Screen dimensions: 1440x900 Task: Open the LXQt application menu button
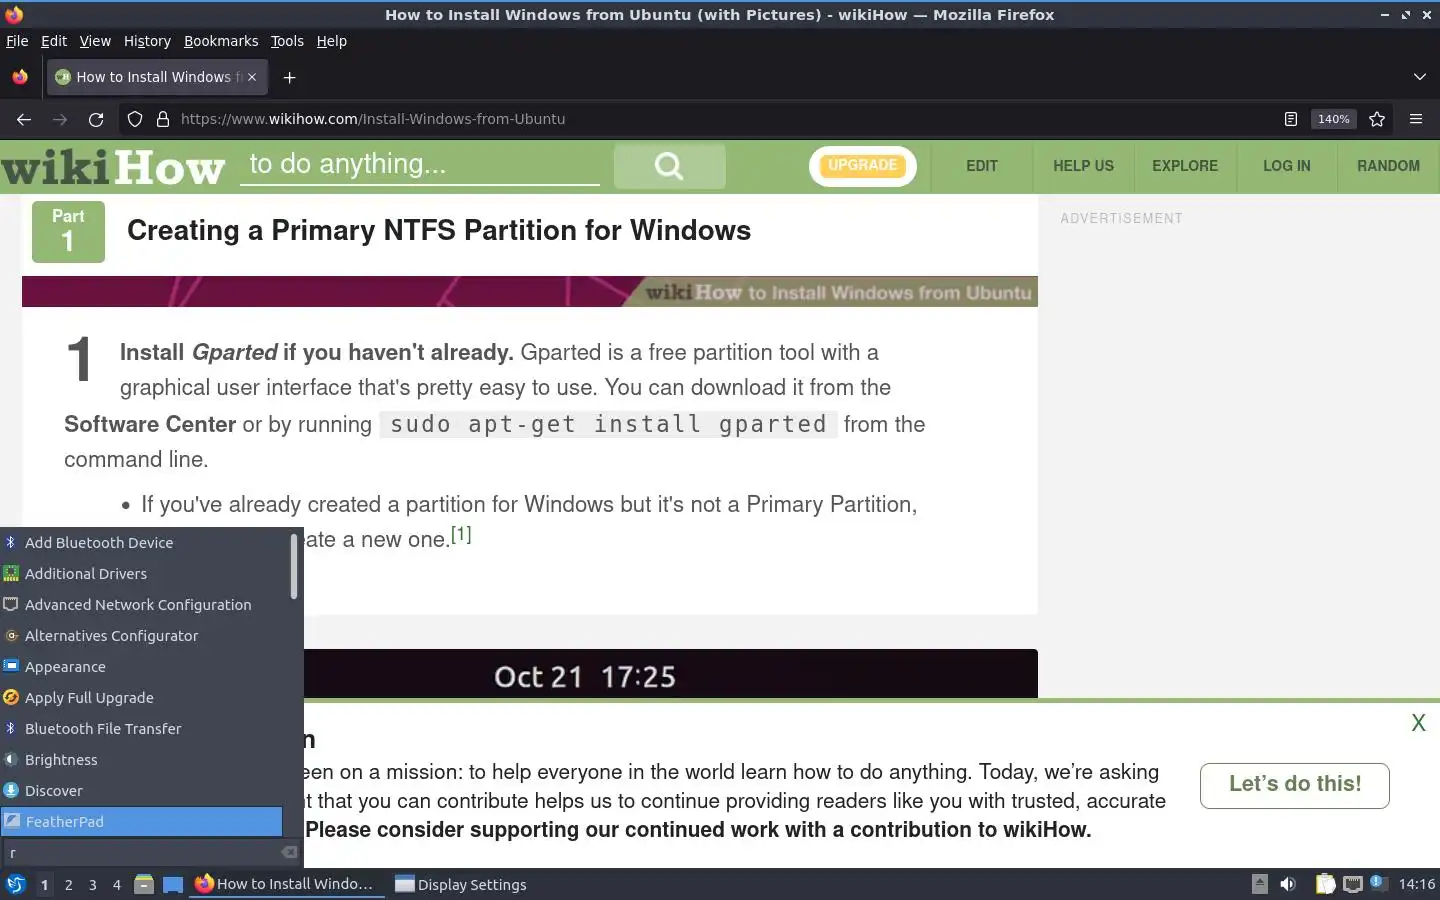pyautogui.click(x=16, y=884)
